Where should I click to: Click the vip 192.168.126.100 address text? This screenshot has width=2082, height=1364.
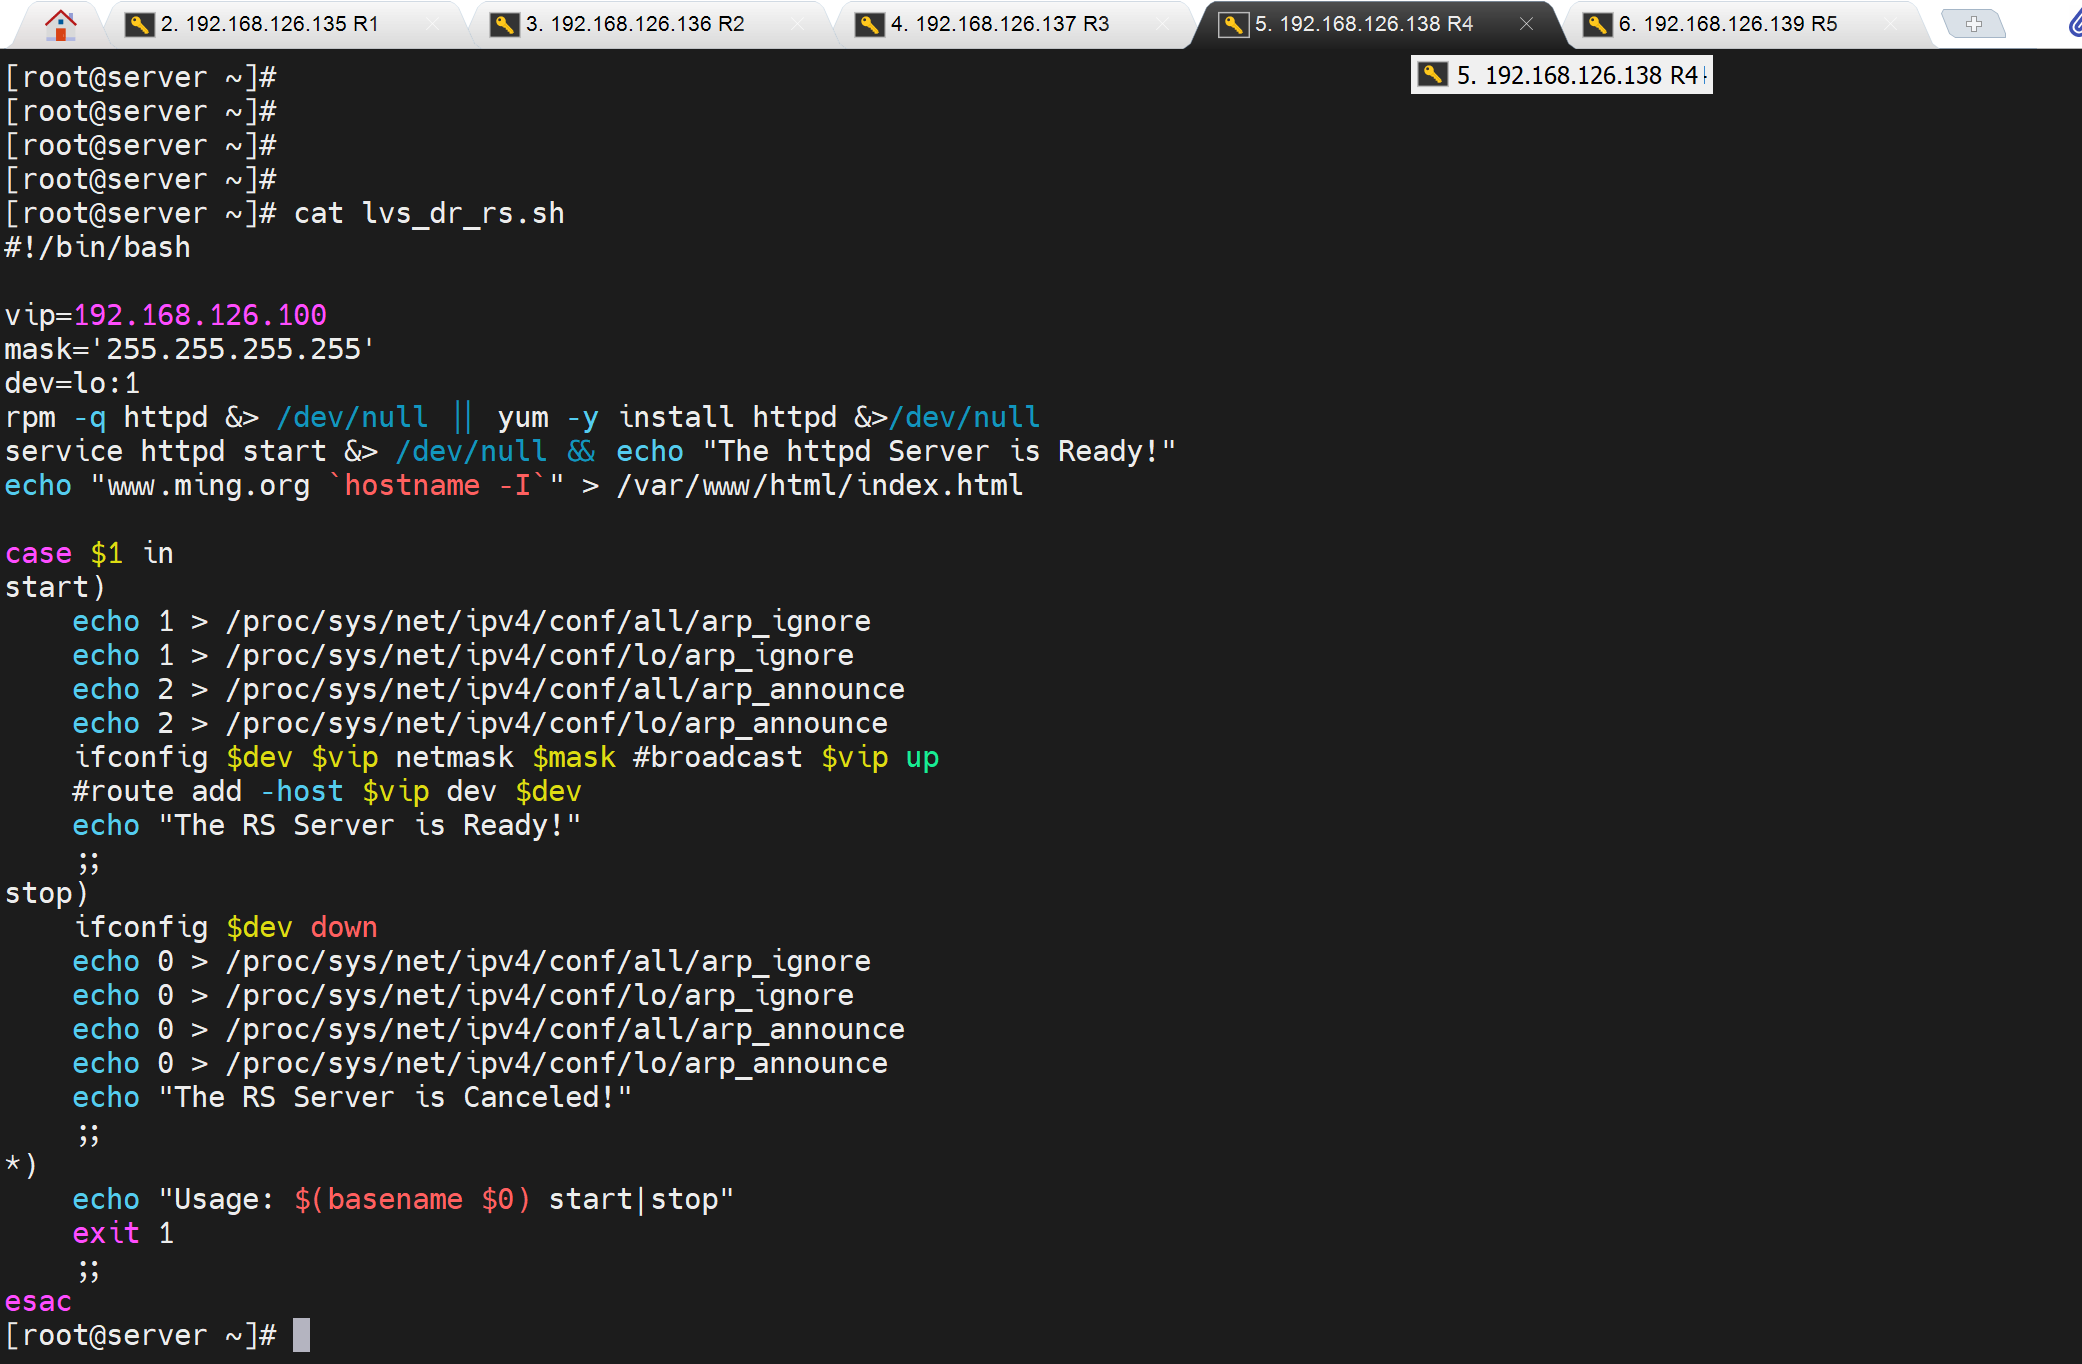tap(200, 315)
